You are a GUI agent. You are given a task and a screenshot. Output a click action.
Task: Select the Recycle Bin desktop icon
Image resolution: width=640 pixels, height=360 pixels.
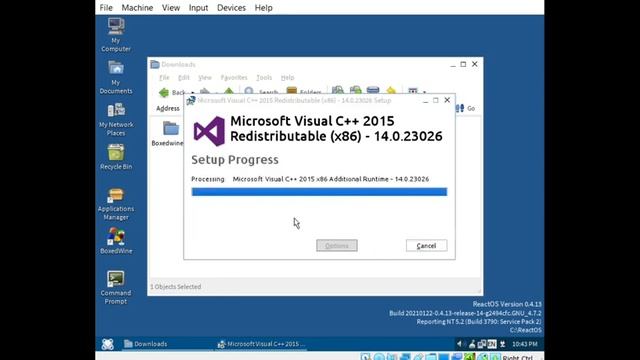tap(116, 157)
